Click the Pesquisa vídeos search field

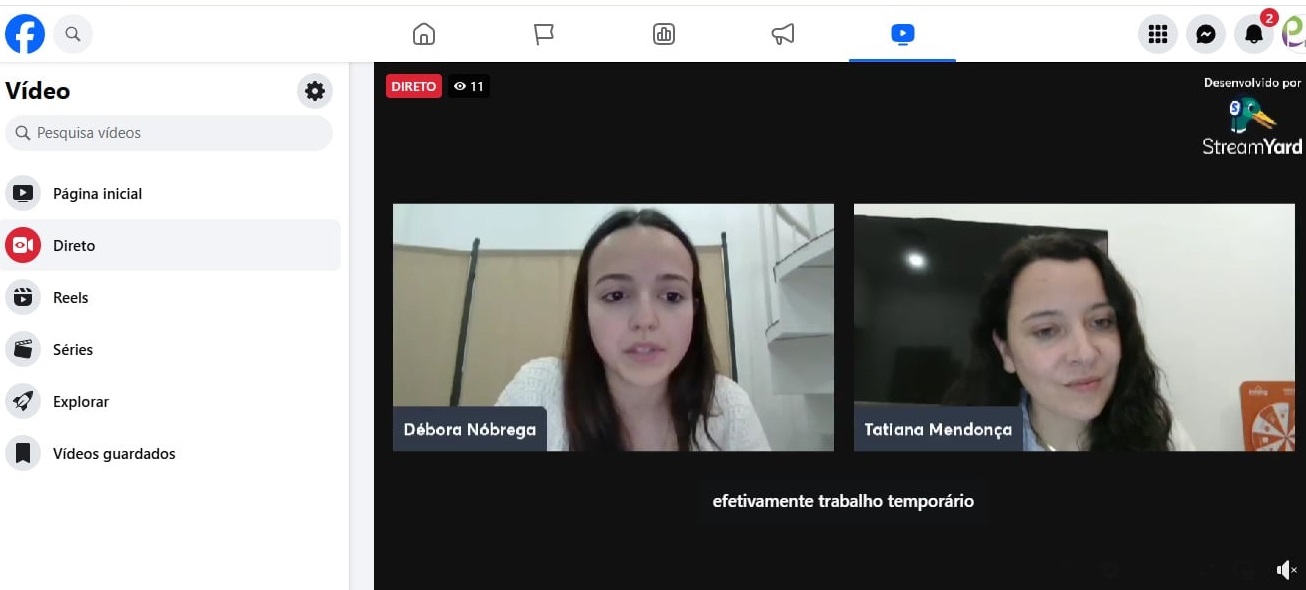tap(170, 133)
